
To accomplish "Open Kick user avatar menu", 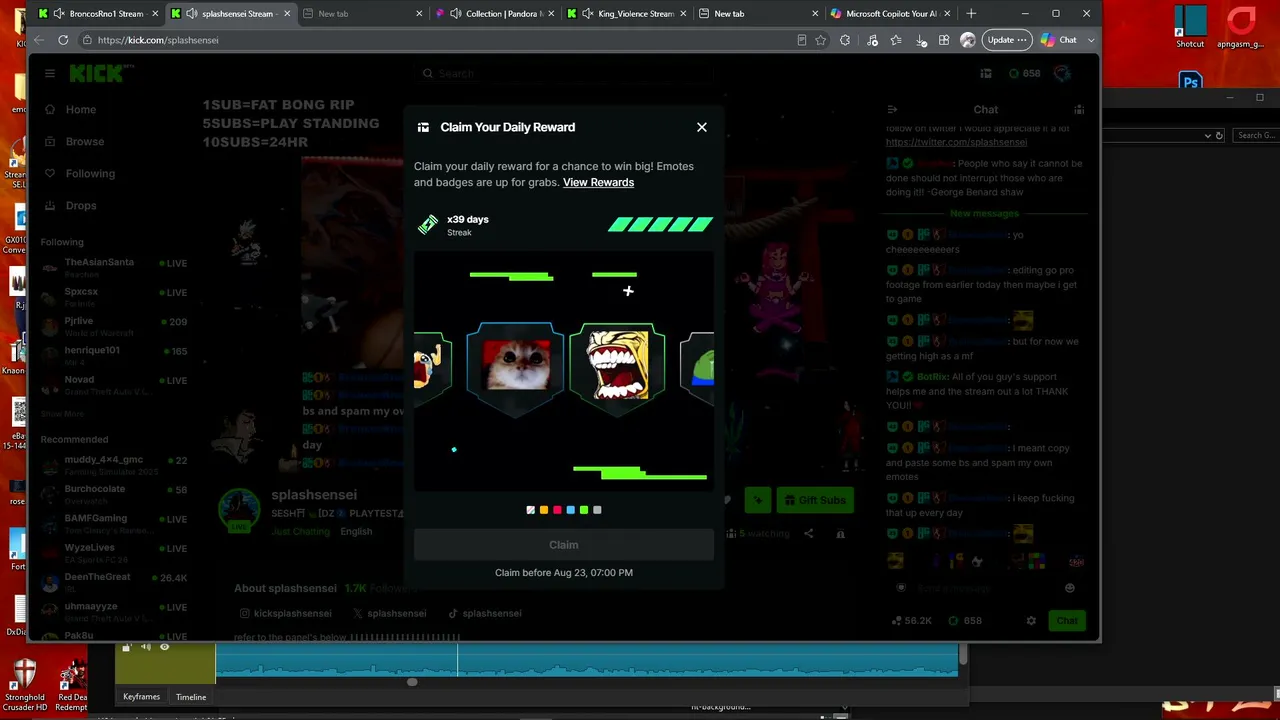I will click(x=1062, y=73).
